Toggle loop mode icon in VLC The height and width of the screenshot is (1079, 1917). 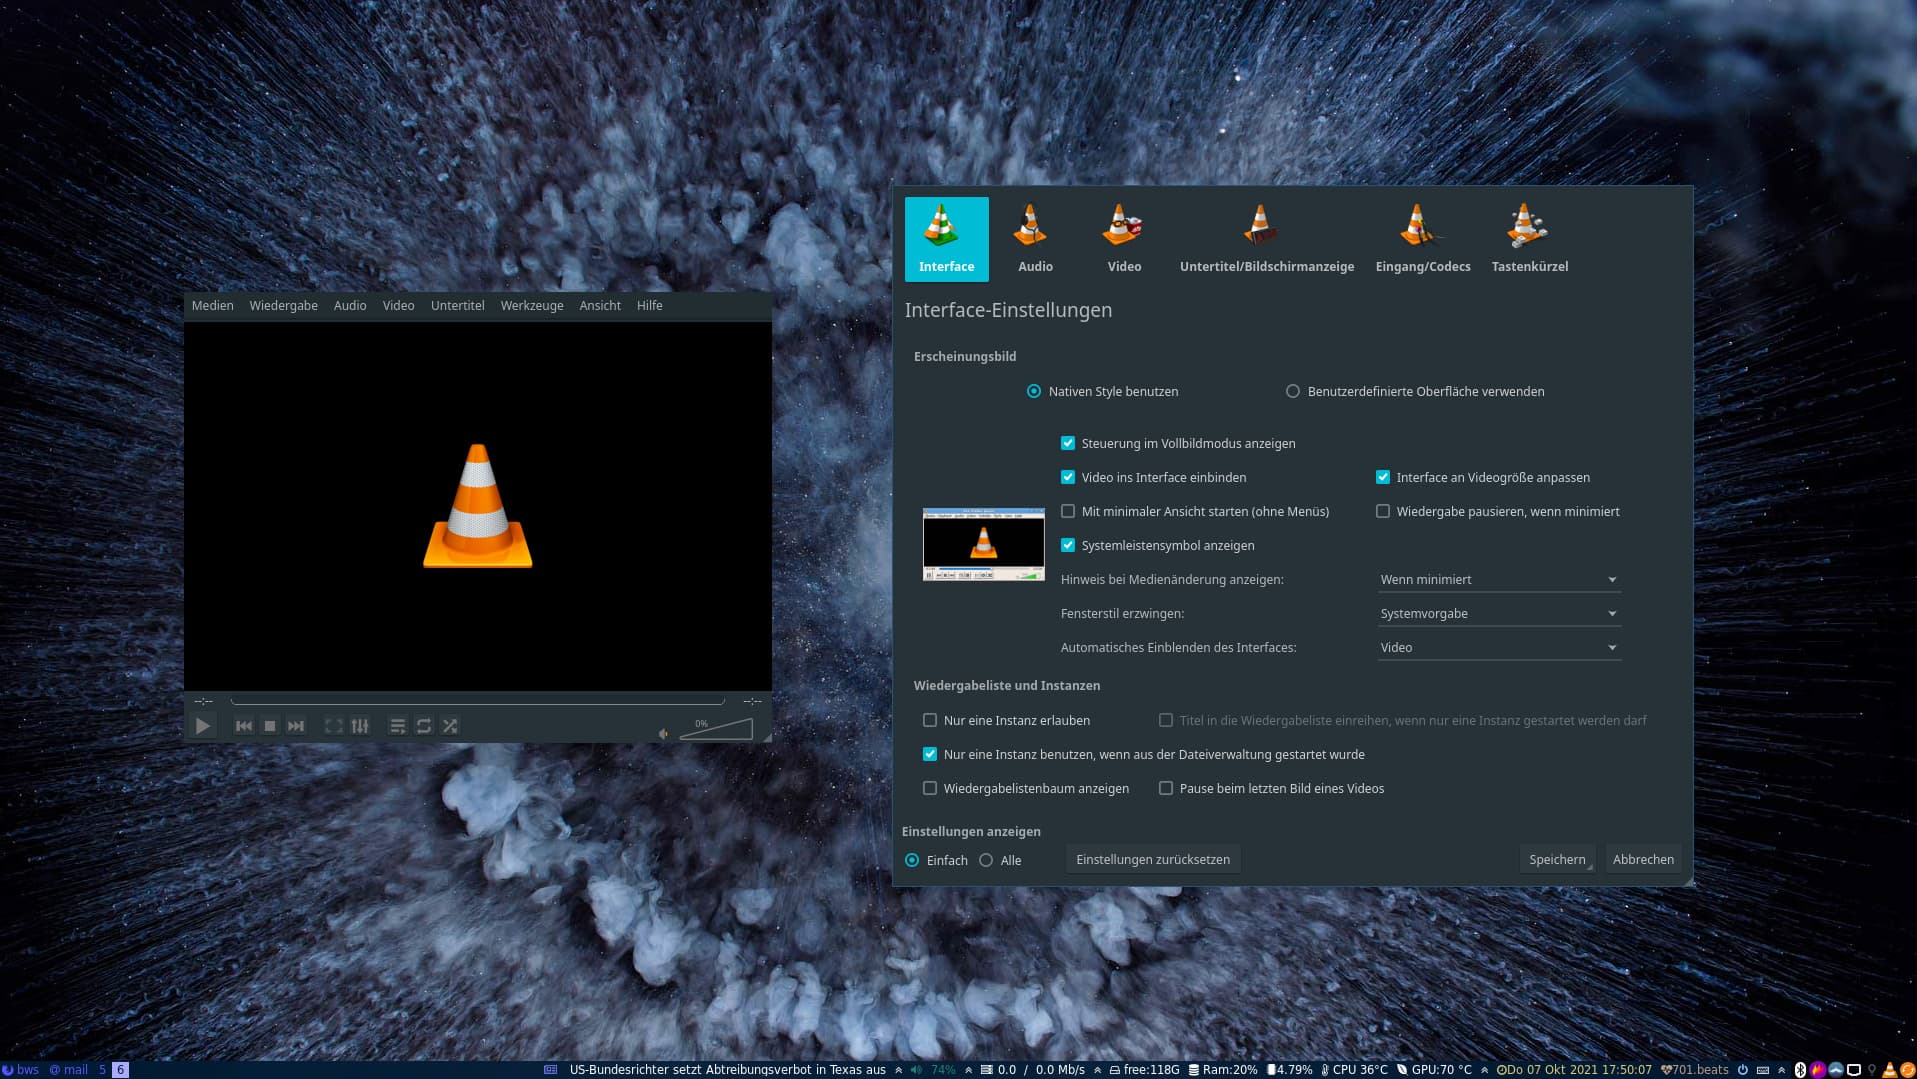point(424,726)
